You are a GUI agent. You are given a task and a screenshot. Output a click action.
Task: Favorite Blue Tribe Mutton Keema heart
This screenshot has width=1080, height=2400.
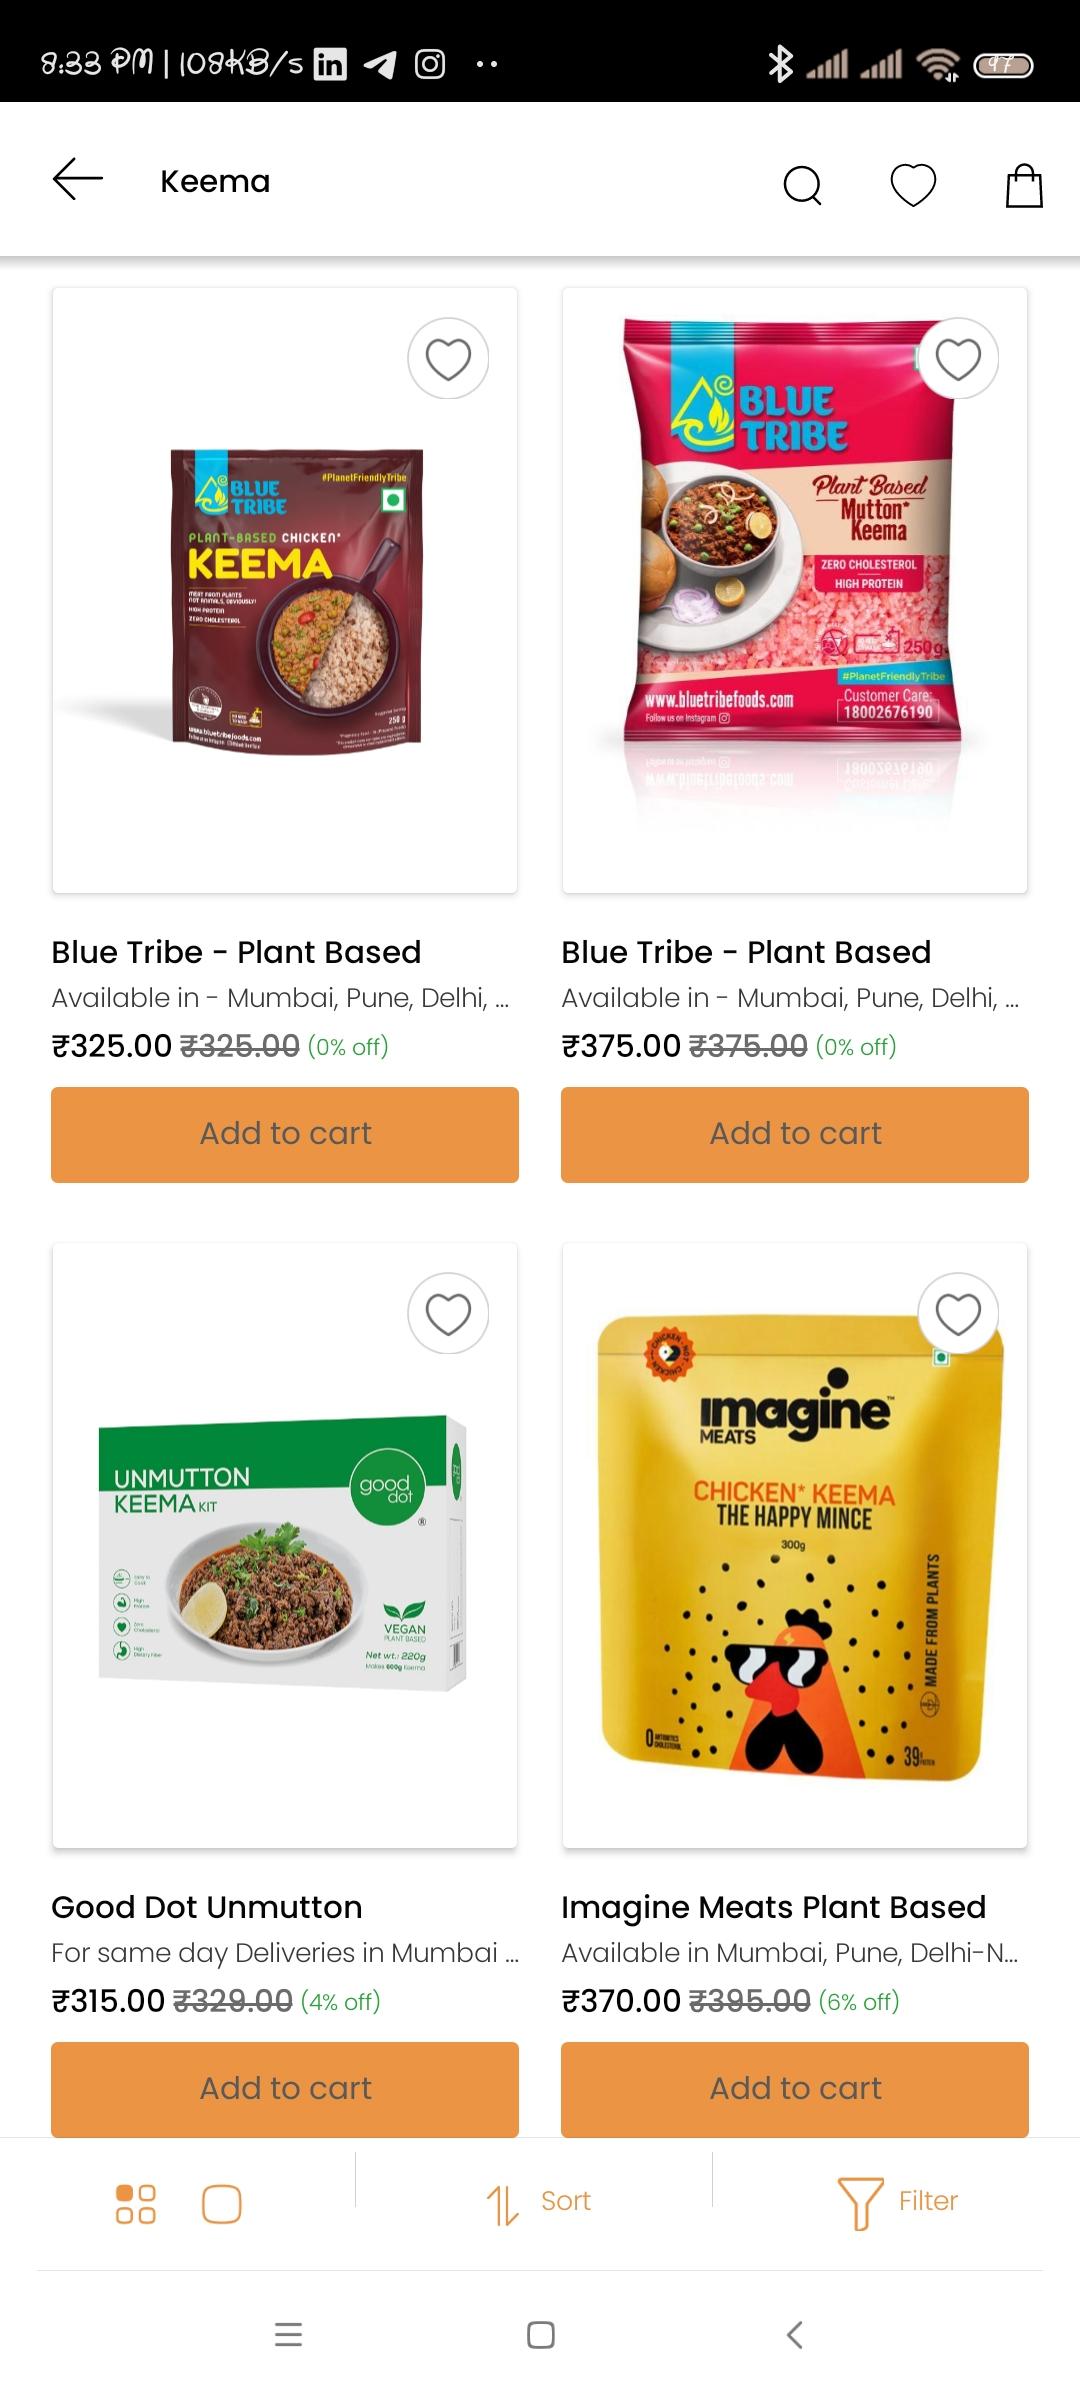(958, 358)
